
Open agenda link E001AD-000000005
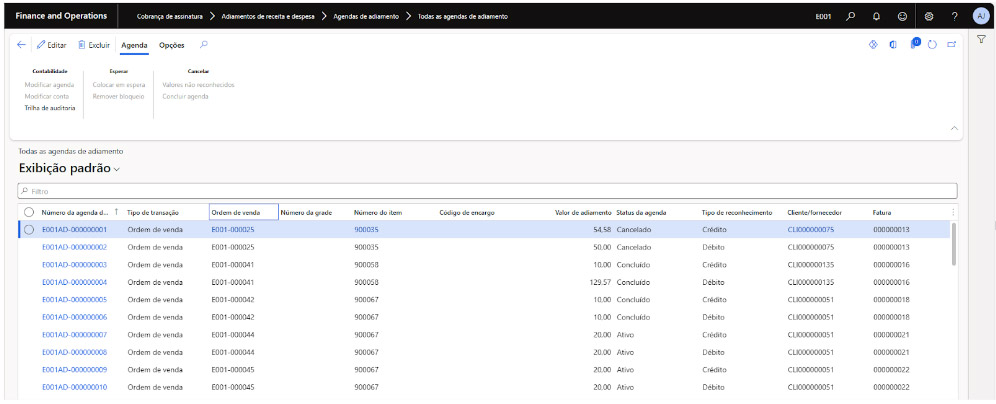click(74, 299)
